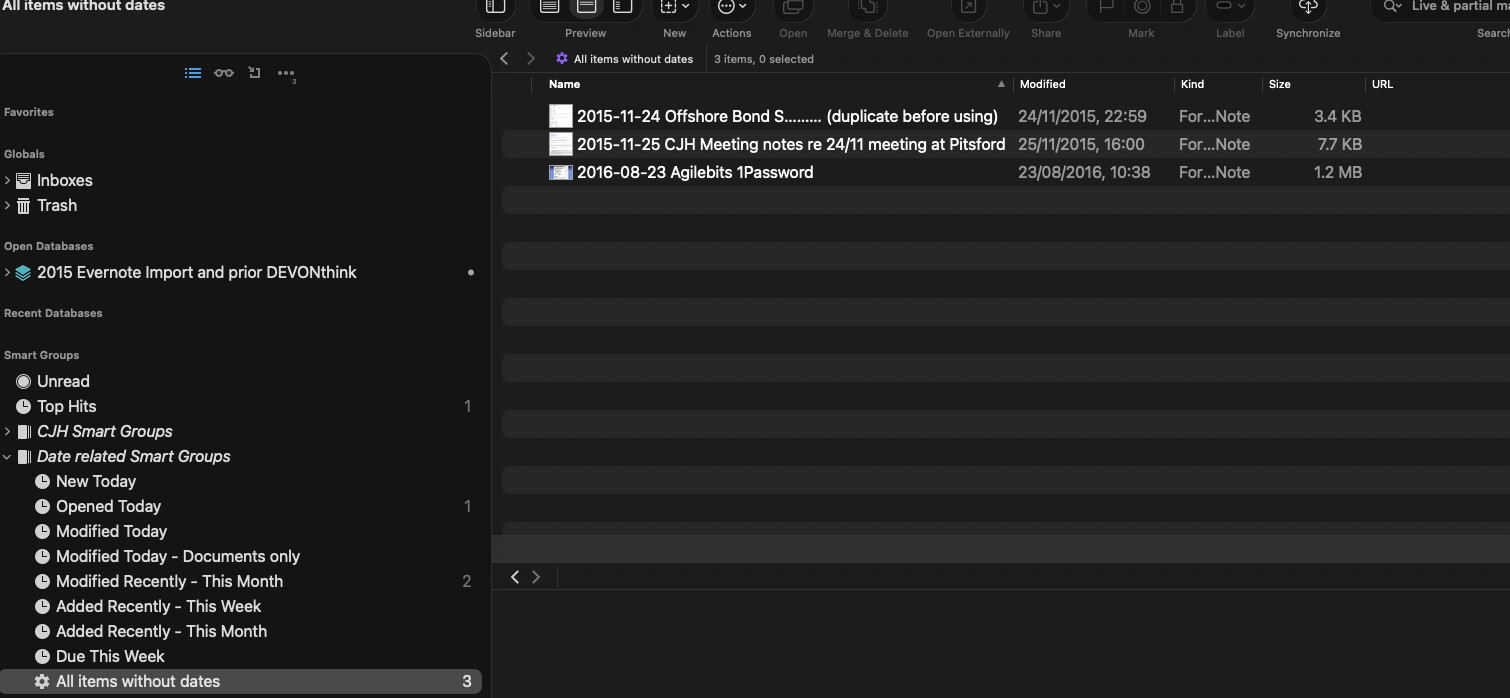Switch sidebar to reading list glasses icon

224,73
